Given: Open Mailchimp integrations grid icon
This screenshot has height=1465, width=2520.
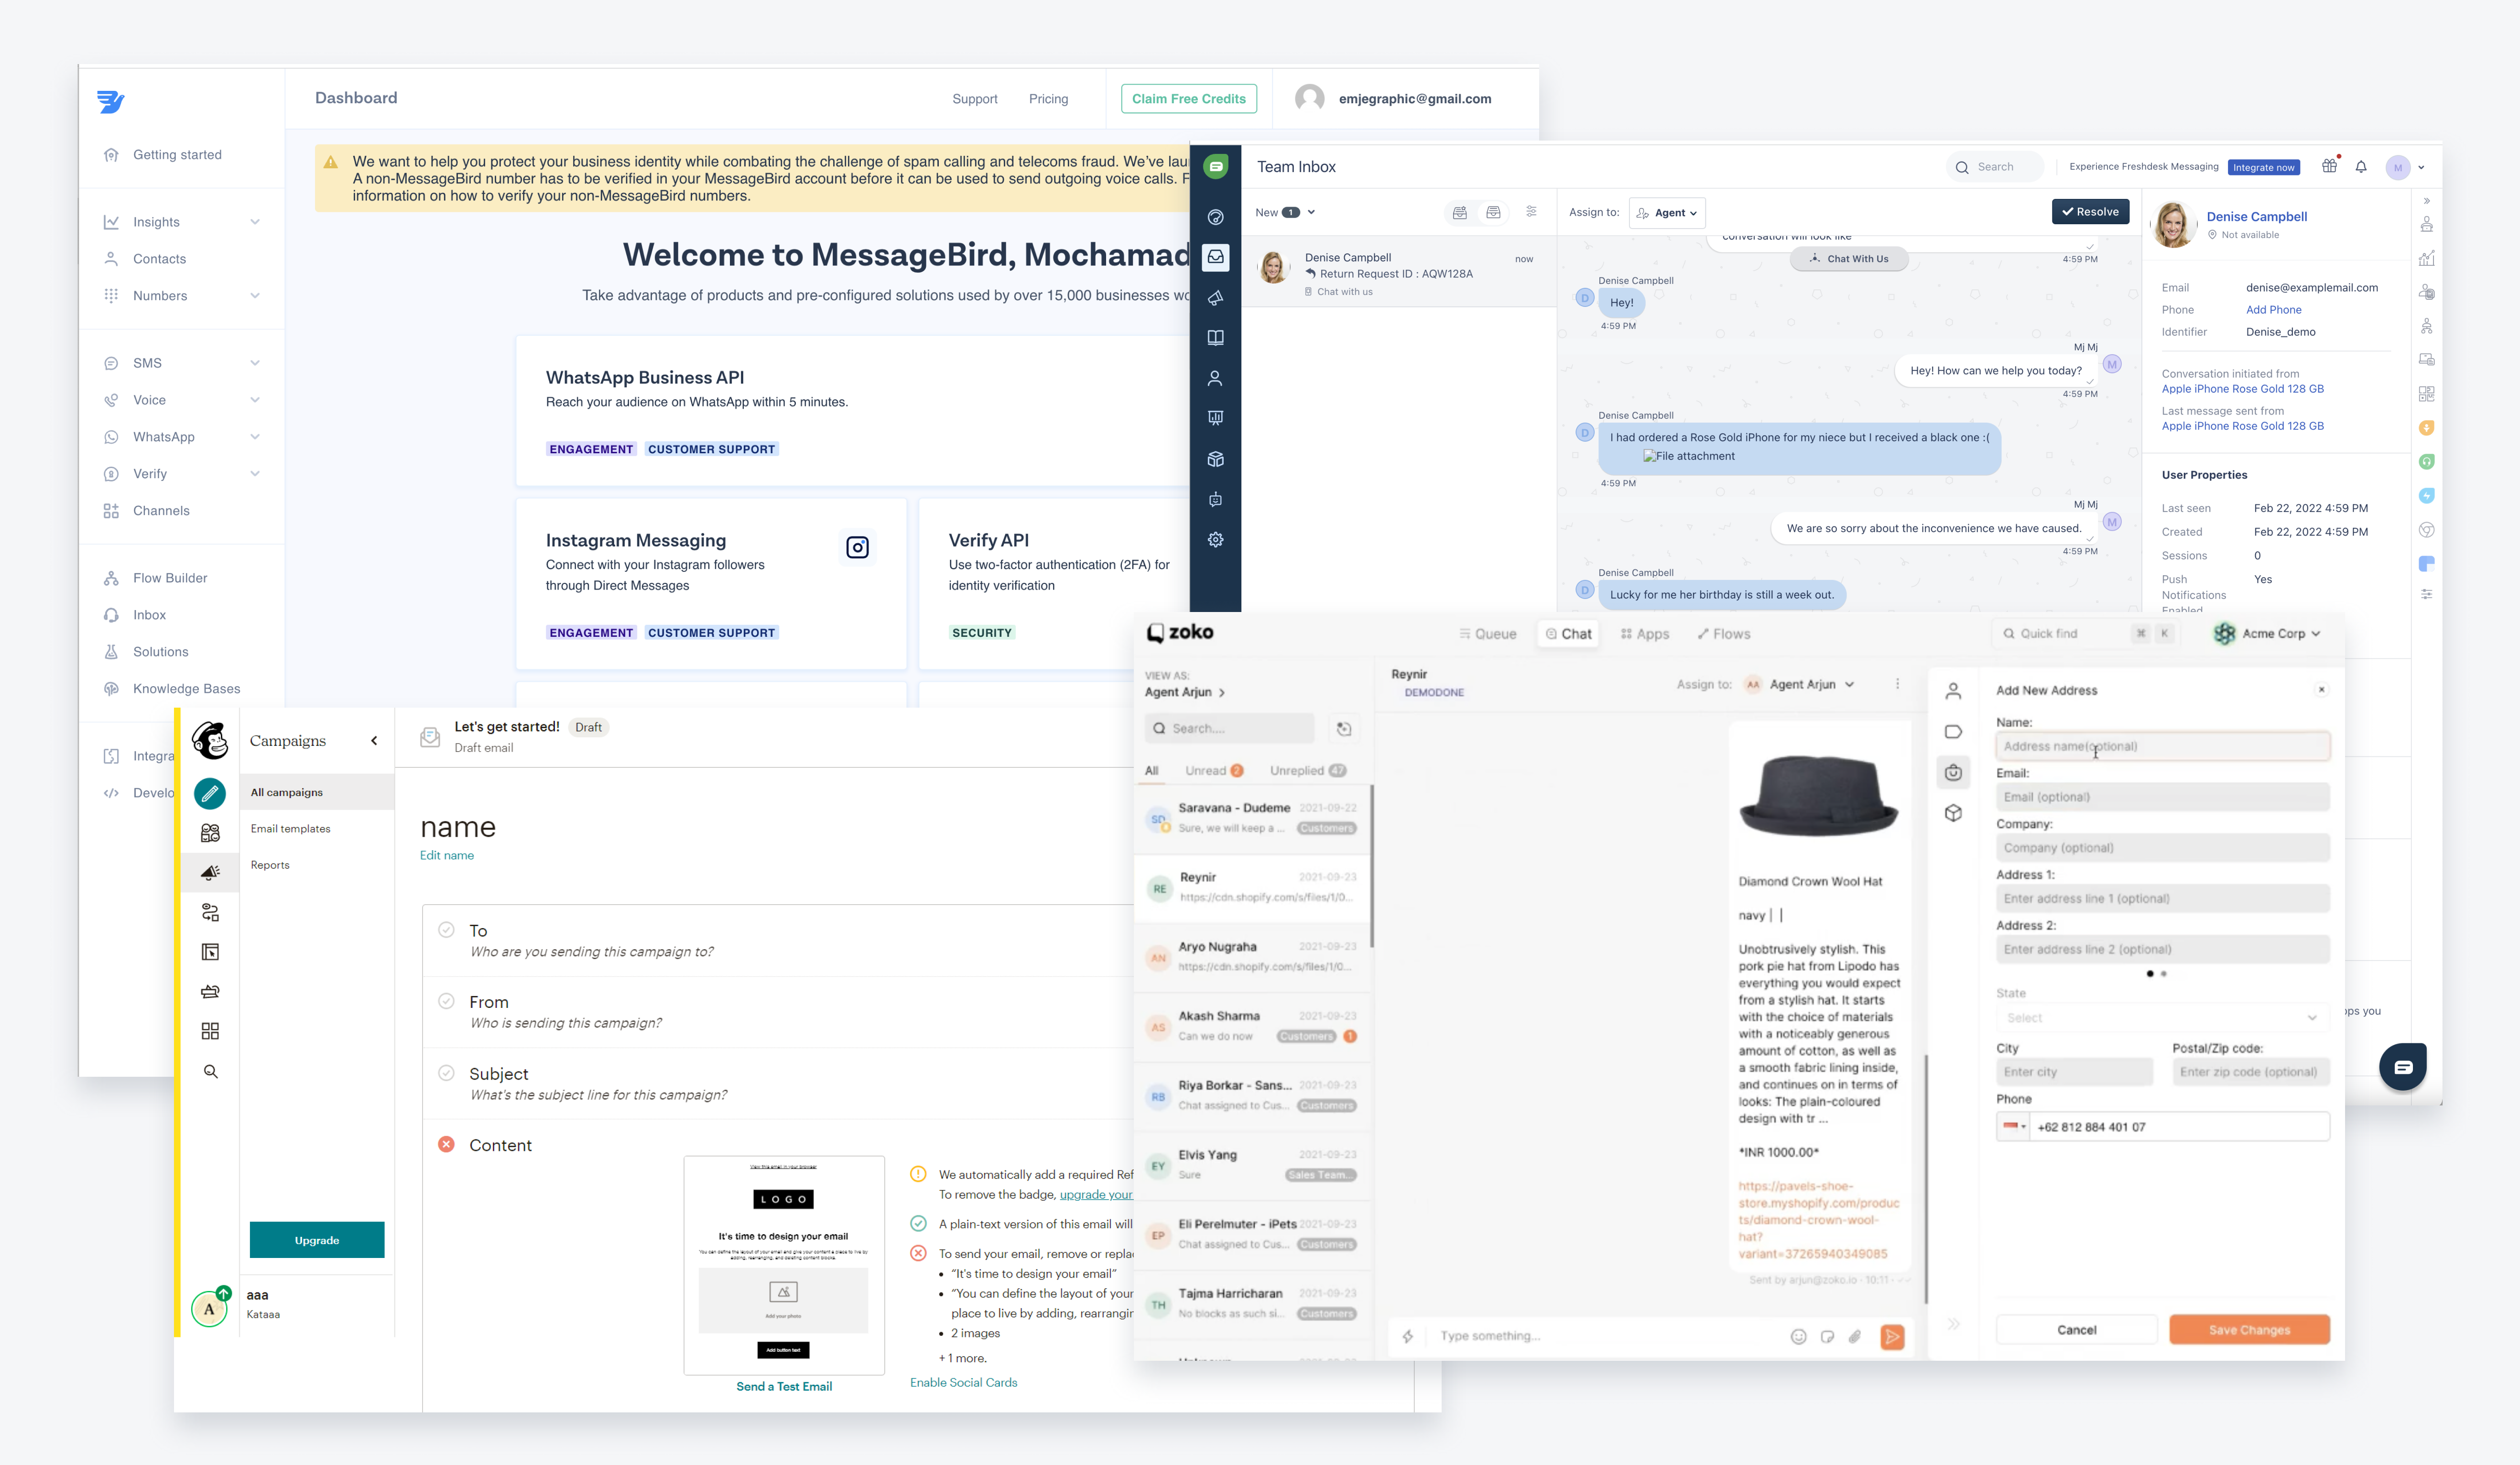Looking at the screenshot, I should click(210, 1031).
